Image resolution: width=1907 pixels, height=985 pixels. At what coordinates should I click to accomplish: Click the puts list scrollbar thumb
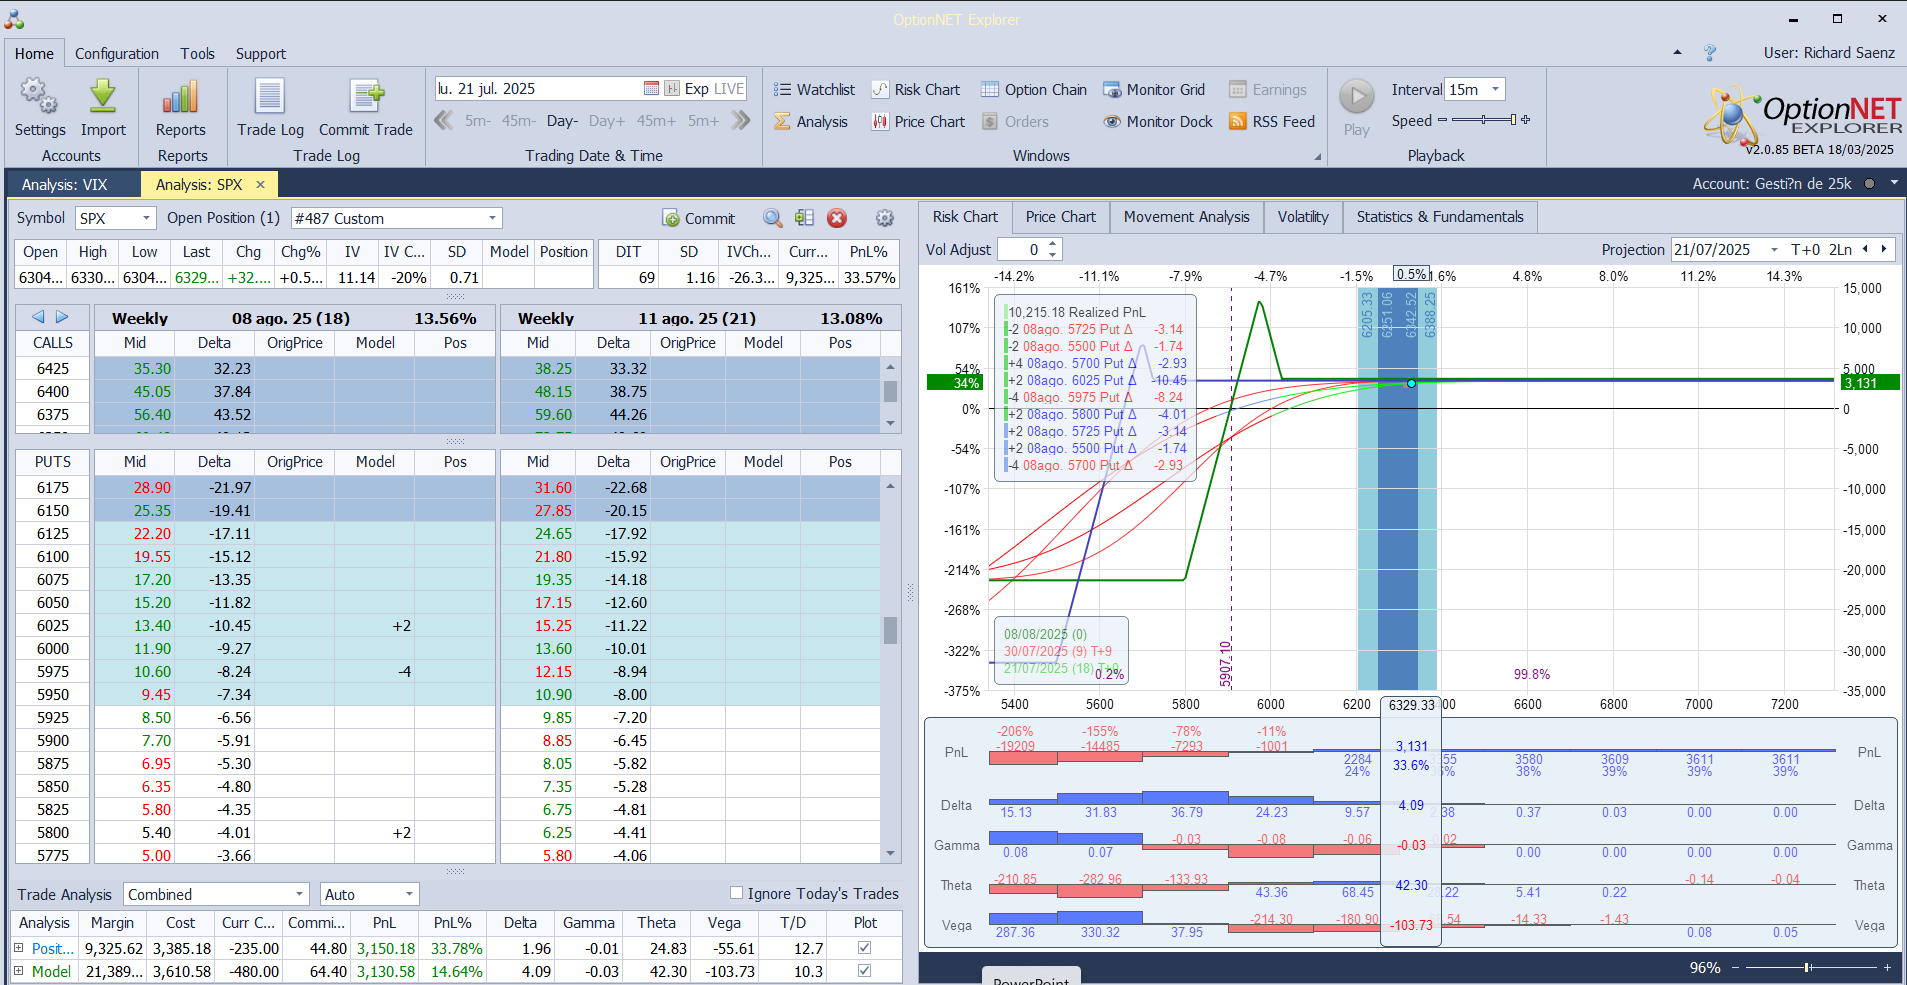890,631
